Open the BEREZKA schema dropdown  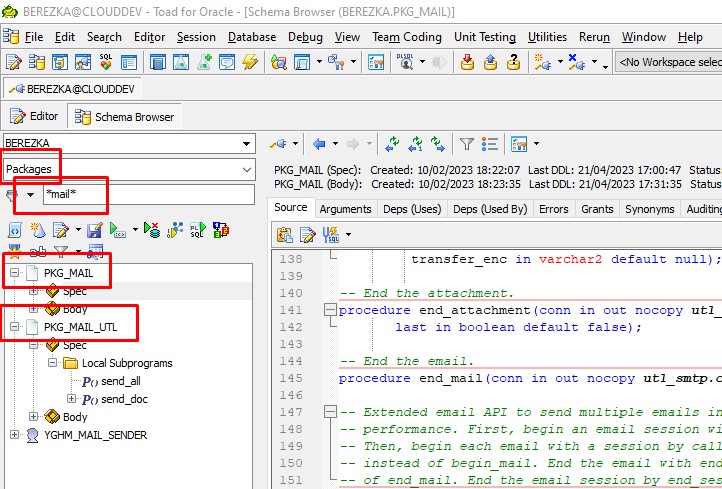tap(247, 144)
